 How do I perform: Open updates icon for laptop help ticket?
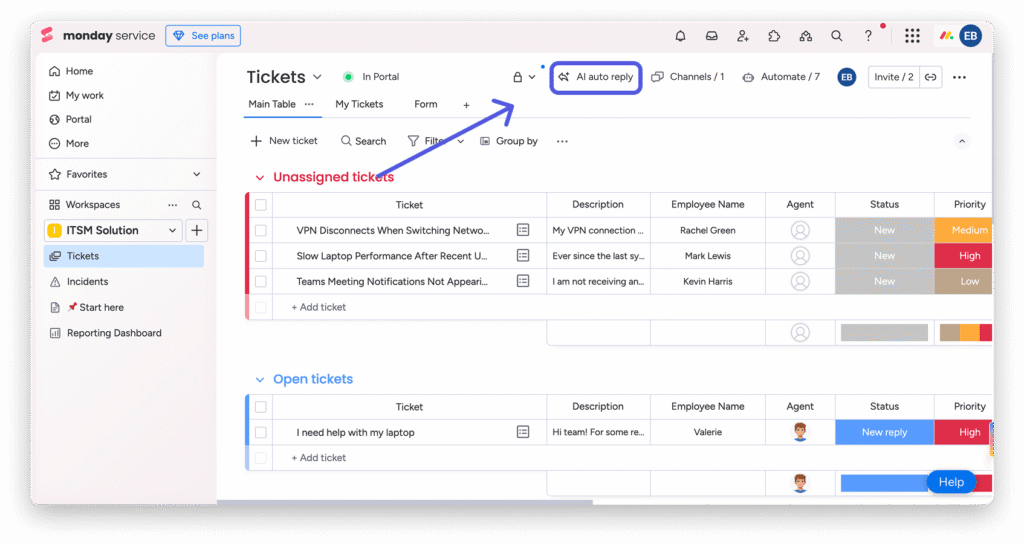point(522,432)
